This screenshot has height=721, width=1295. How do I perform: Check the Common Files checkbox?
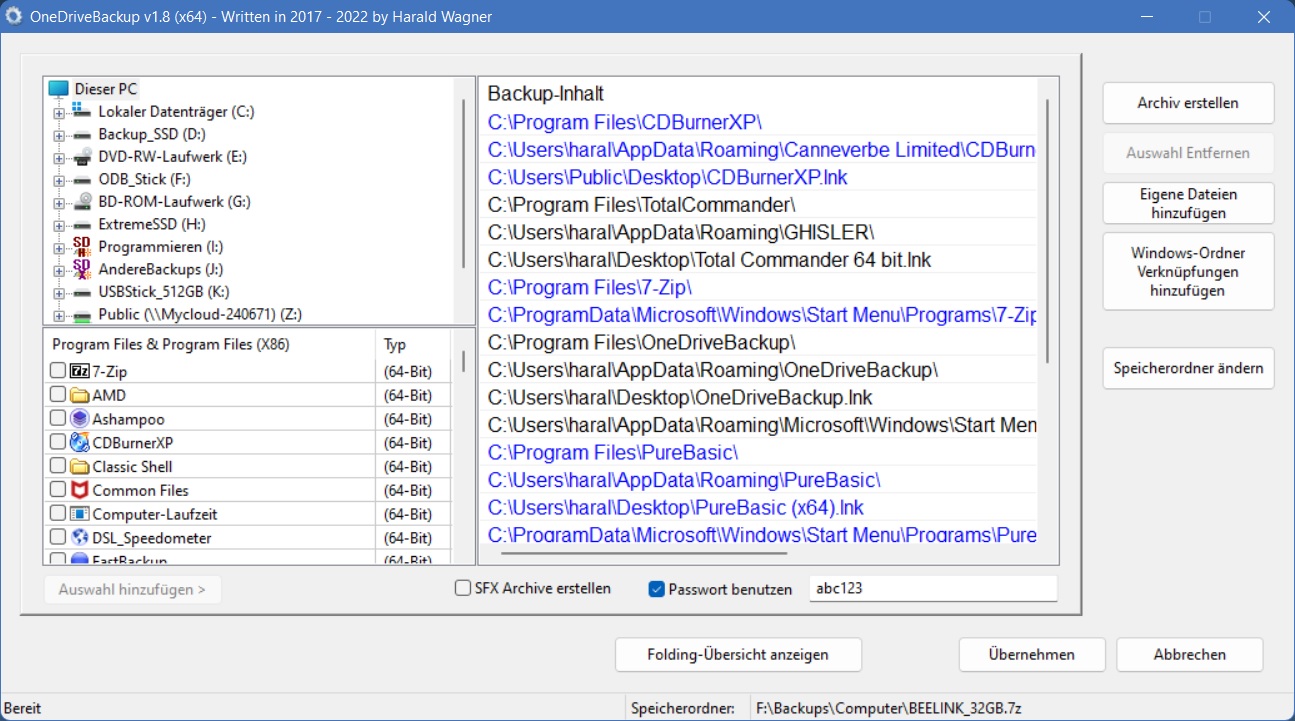pos(57,490)
